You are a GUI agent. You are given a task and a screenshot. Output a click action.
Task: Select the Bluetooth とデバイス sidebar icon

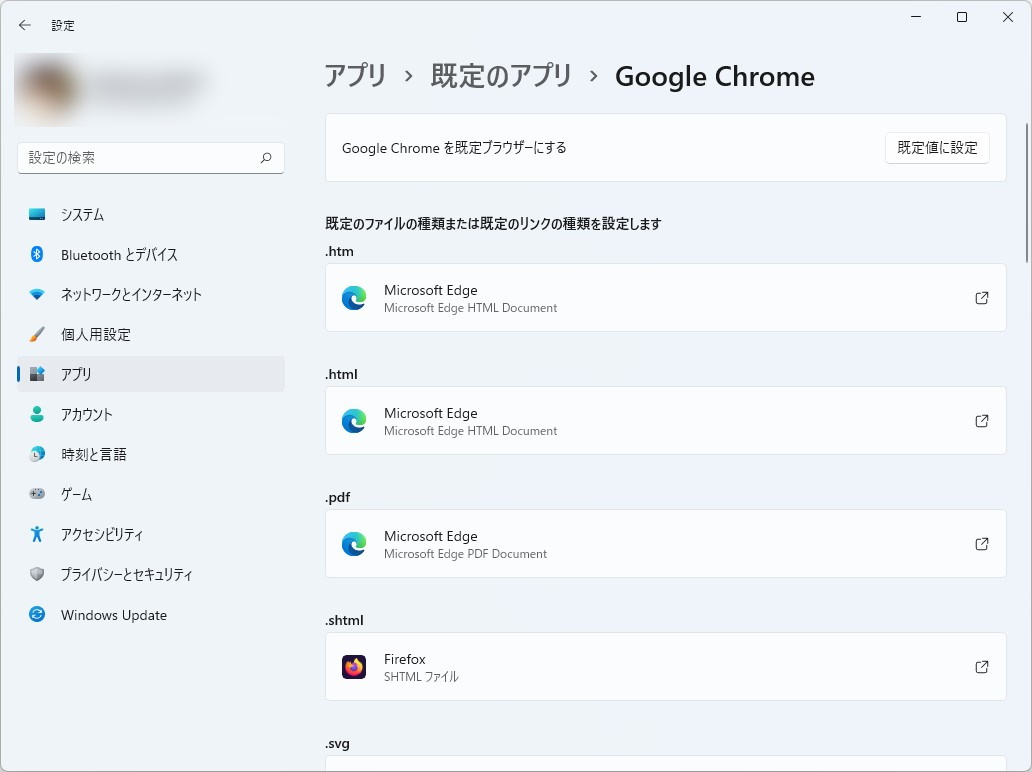point(35,254)
